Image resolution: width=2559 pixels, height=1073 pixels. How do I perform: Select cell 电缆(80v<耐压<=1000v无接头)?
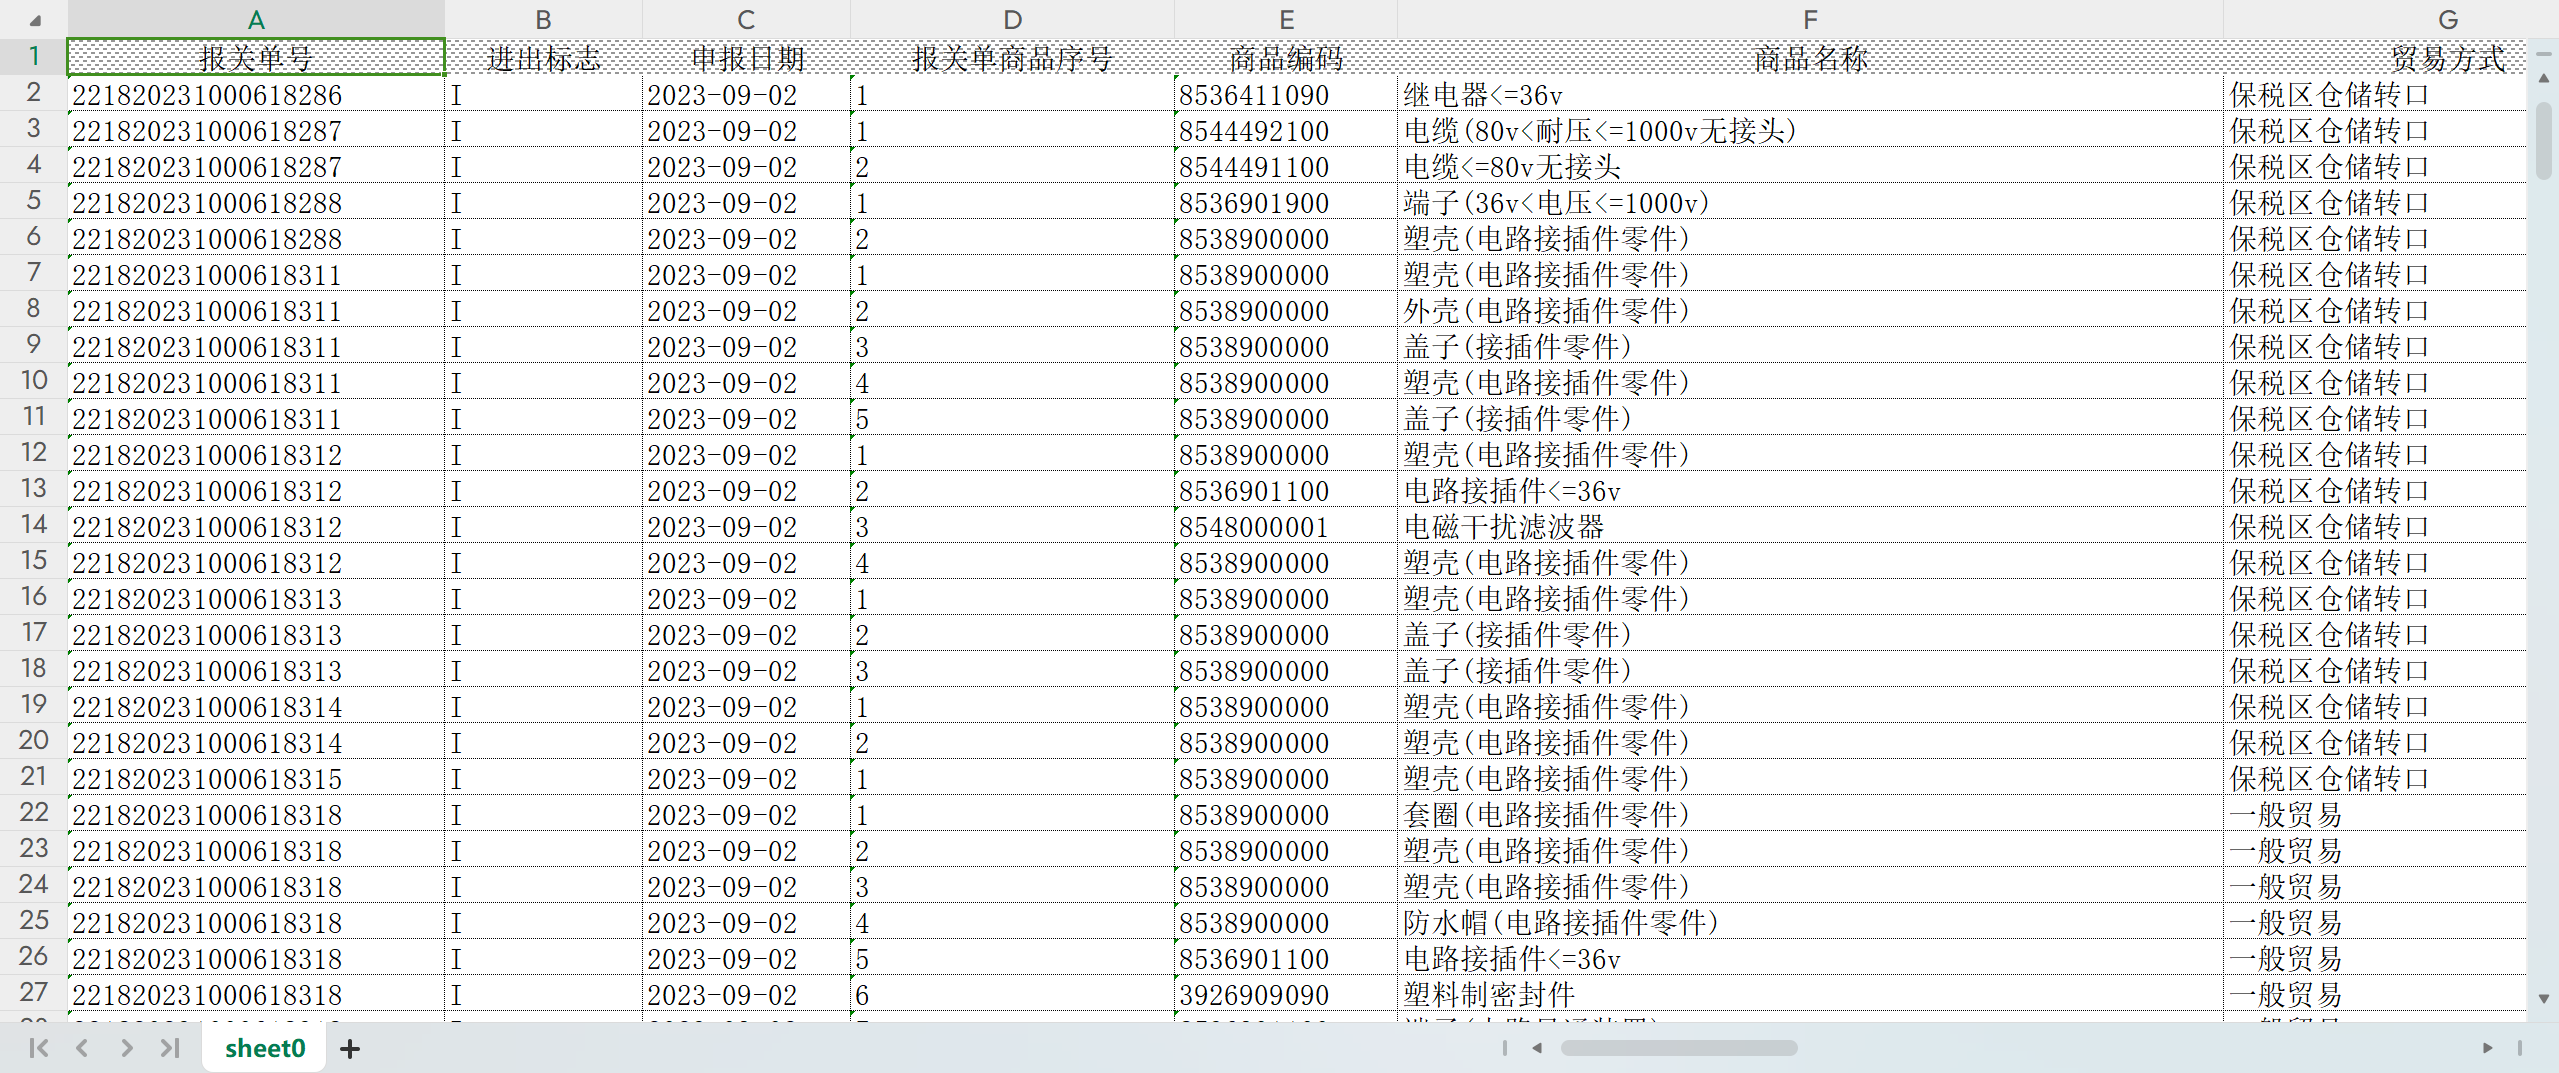click(x=1810, y=131)
